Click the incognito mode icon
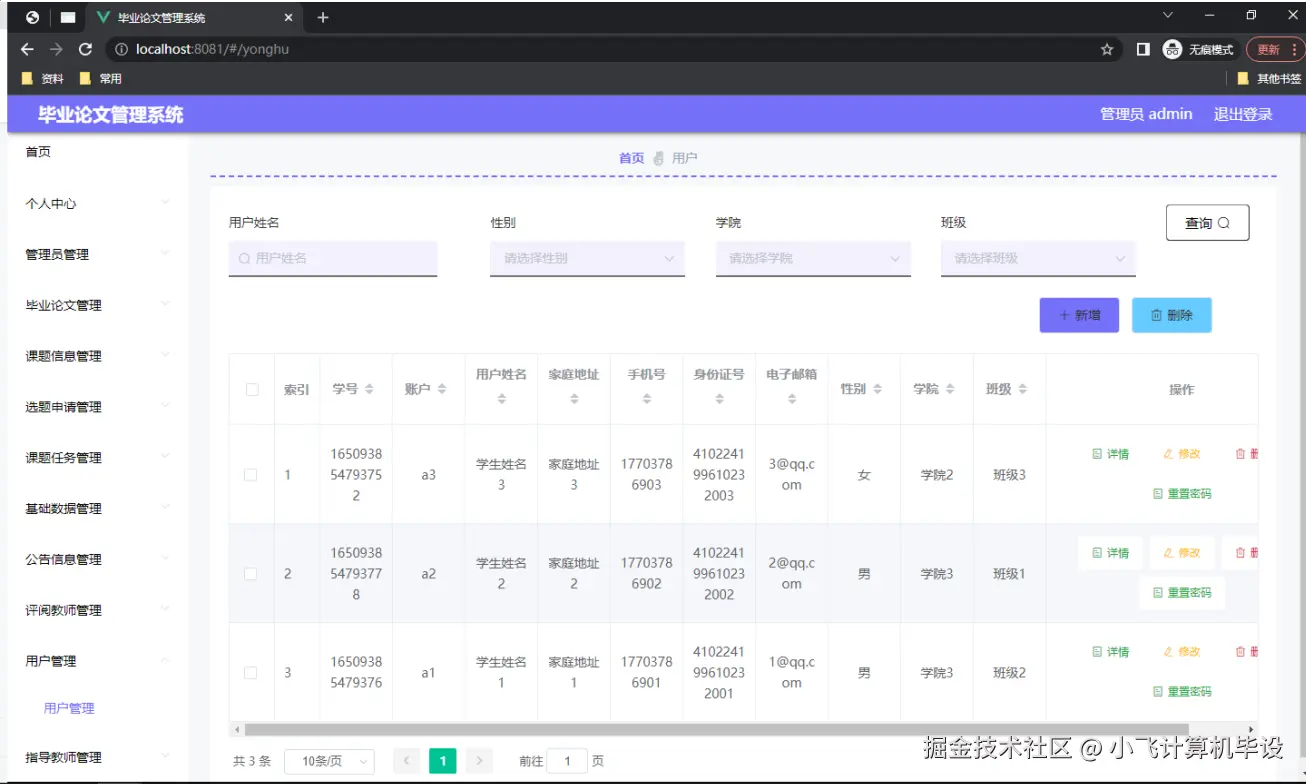Viewport: 1306px width, 784px height. pyautogui.click(x=1172, y=49)
